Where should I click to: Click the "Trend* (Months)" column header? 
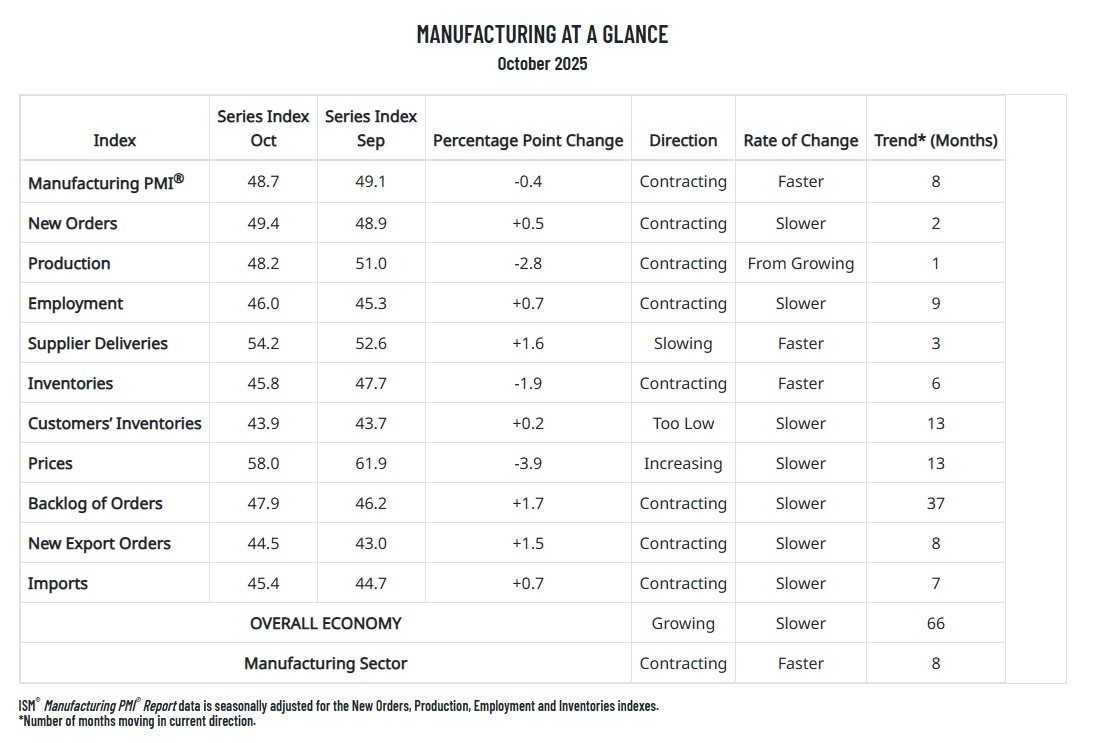click(x=935, y=141)
